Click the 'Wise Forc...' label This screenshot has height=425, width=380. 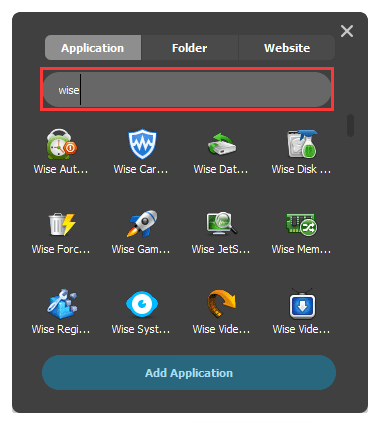point(61,249)
